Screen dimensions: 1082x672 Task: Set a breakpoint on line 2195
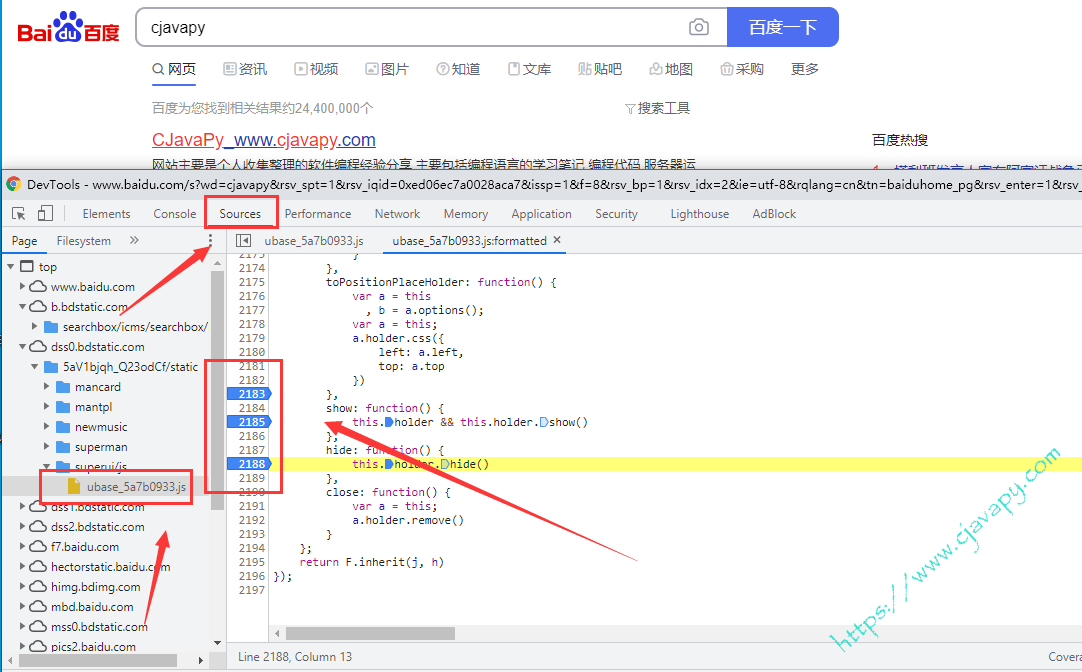(x=251, y=562)
